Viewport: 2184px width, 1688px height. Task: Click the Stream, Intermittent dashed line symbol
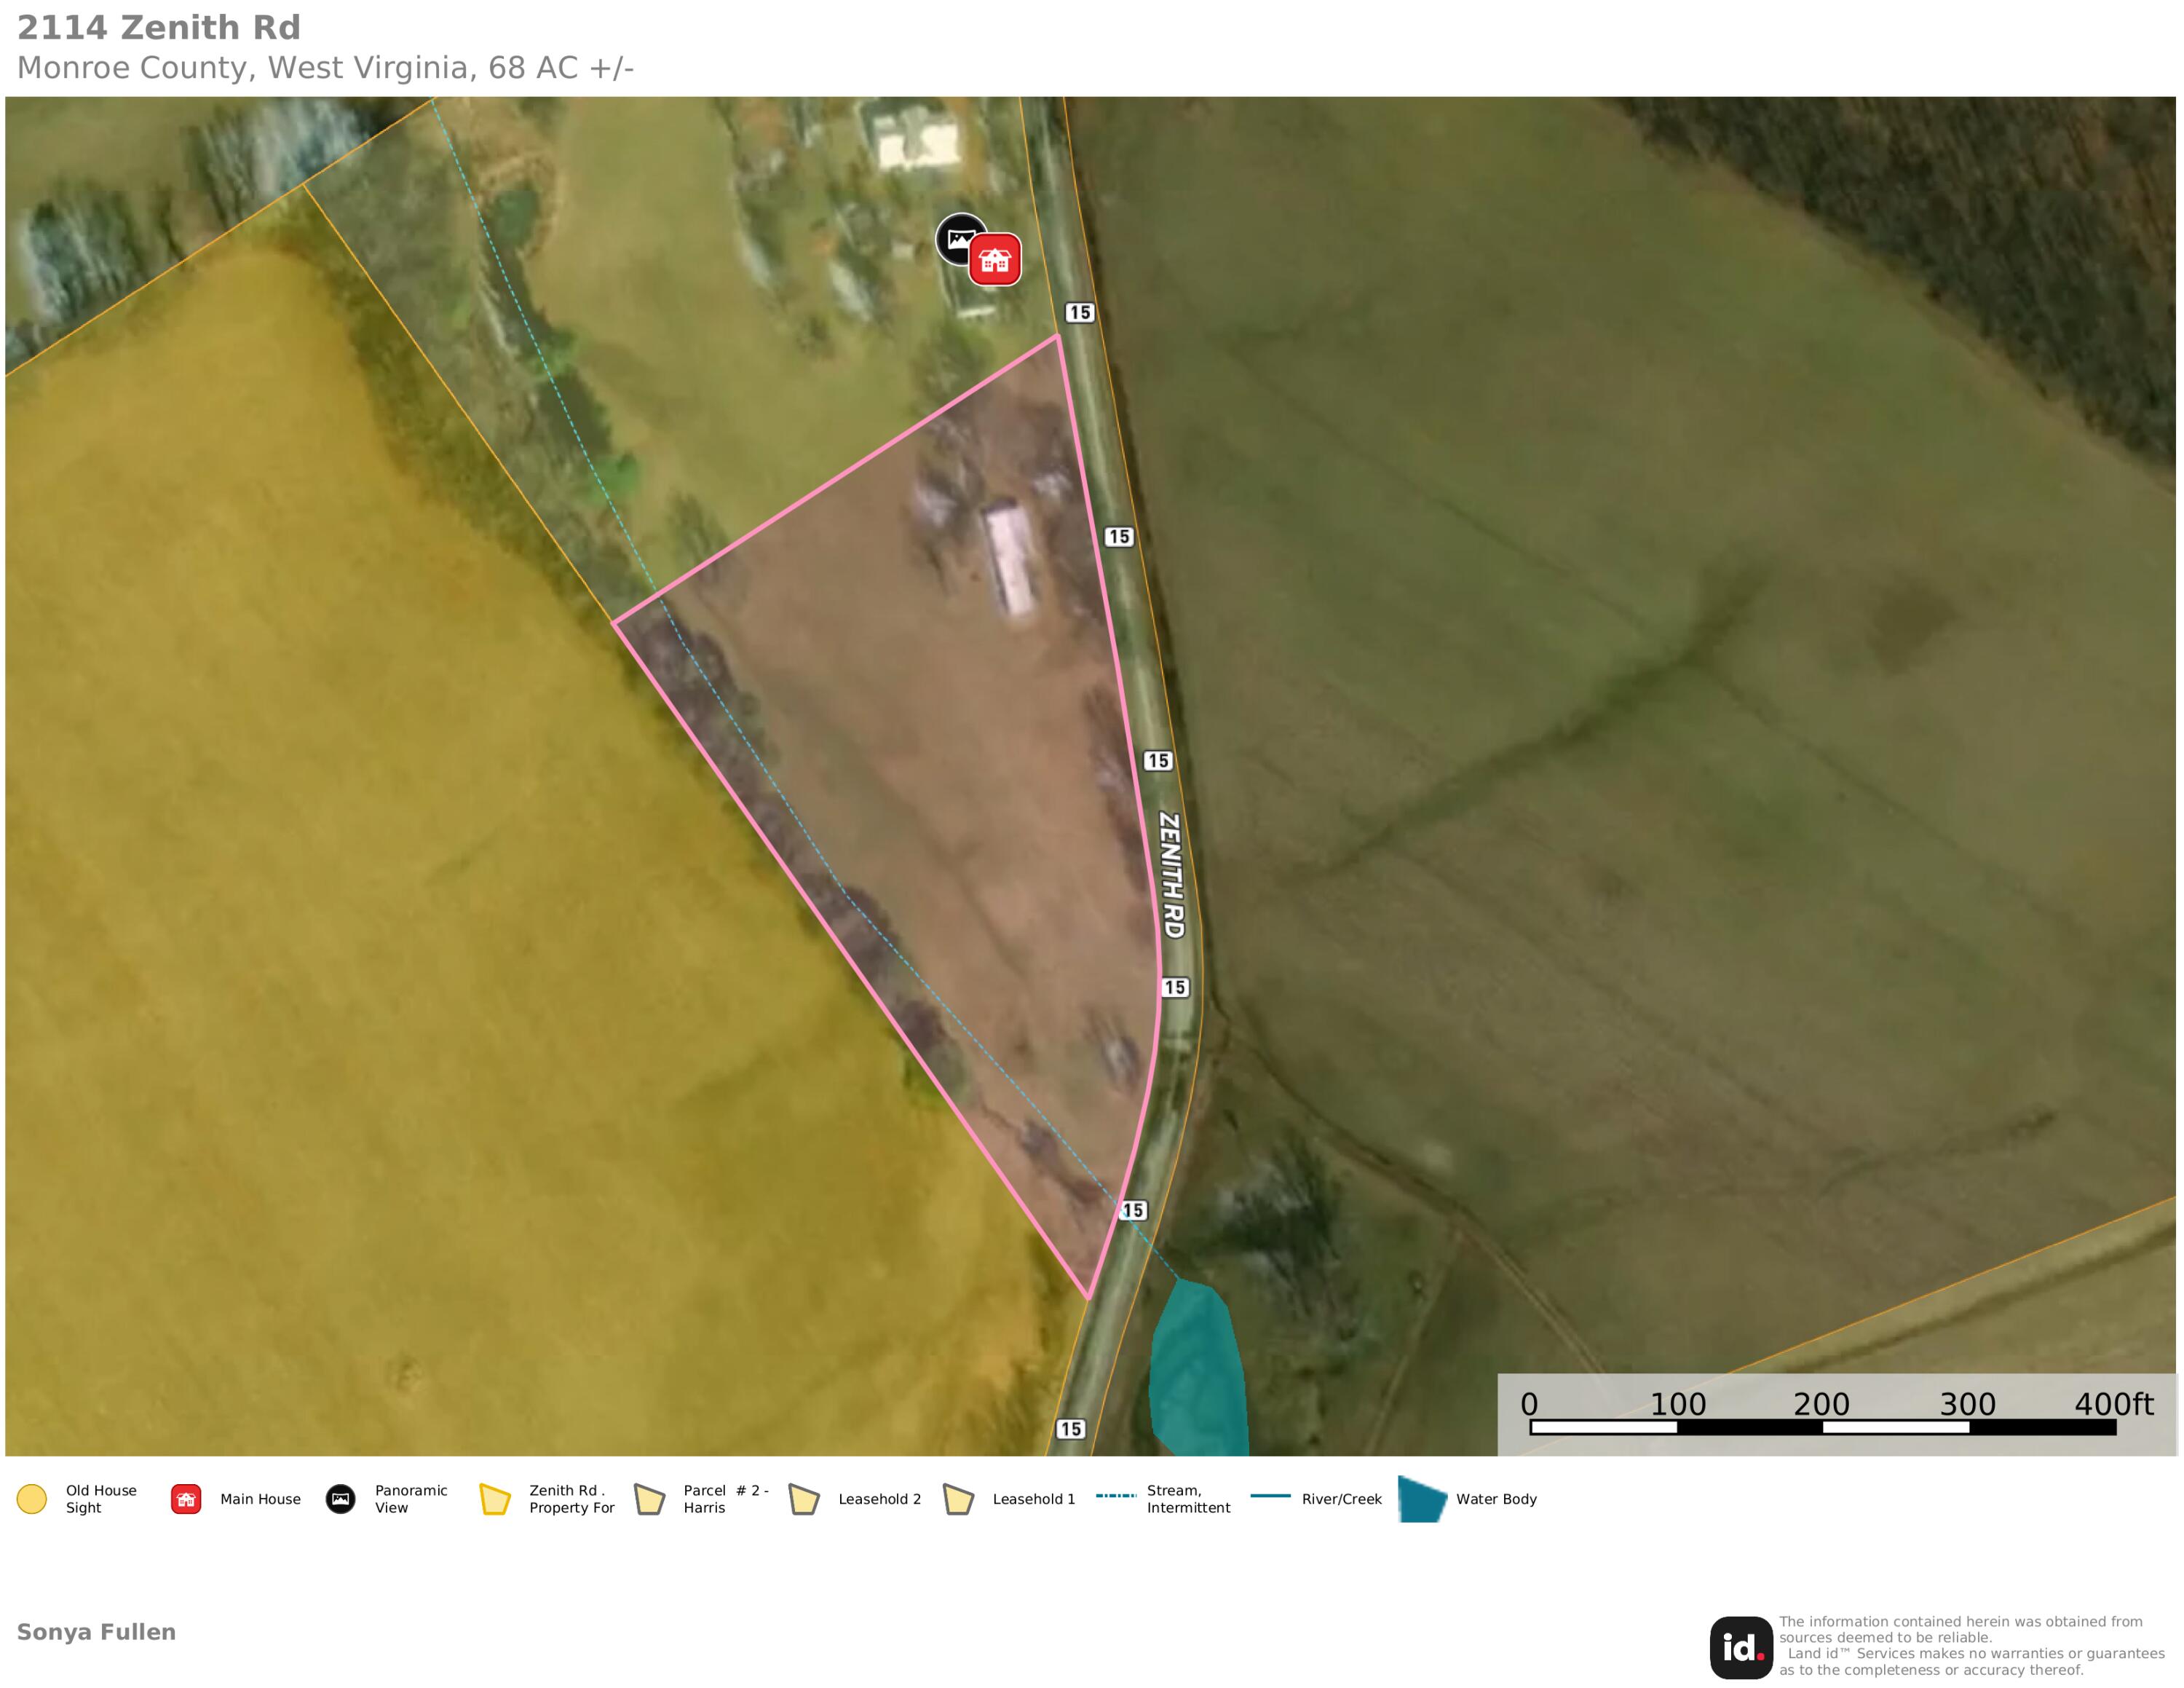[1116, 1496]
